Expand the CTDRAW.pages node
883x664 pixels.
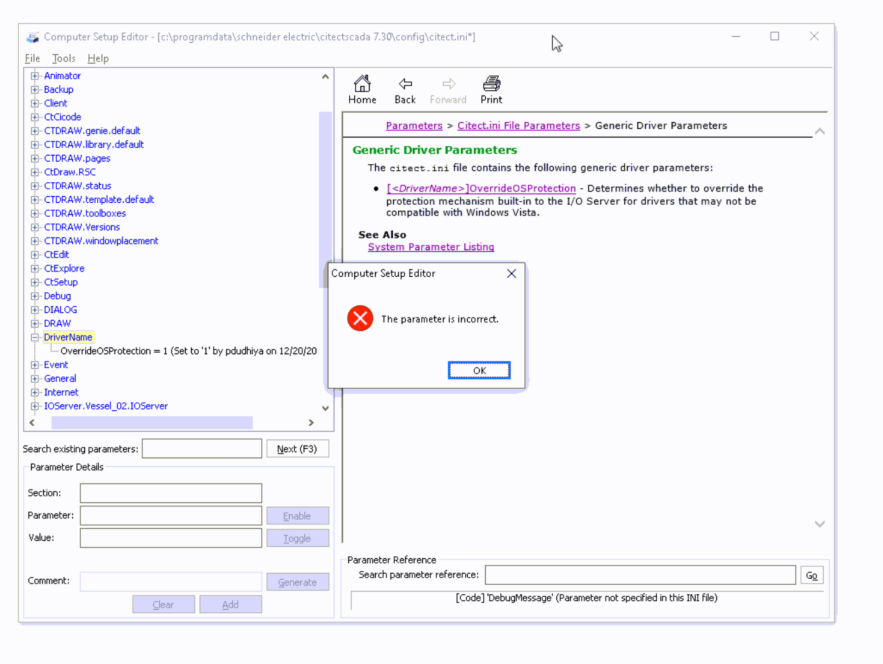point(35,158)
